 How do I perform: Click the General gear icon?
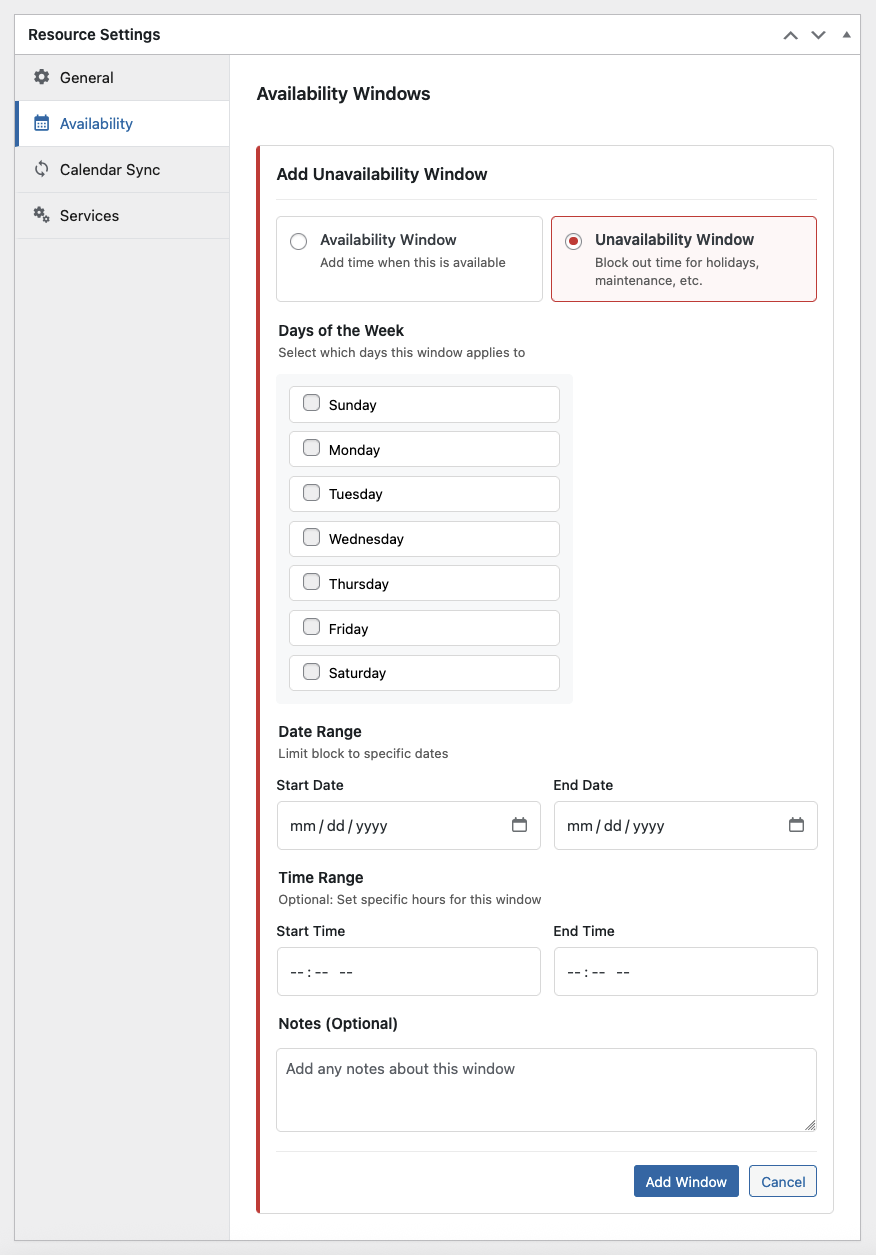point(41,77)
